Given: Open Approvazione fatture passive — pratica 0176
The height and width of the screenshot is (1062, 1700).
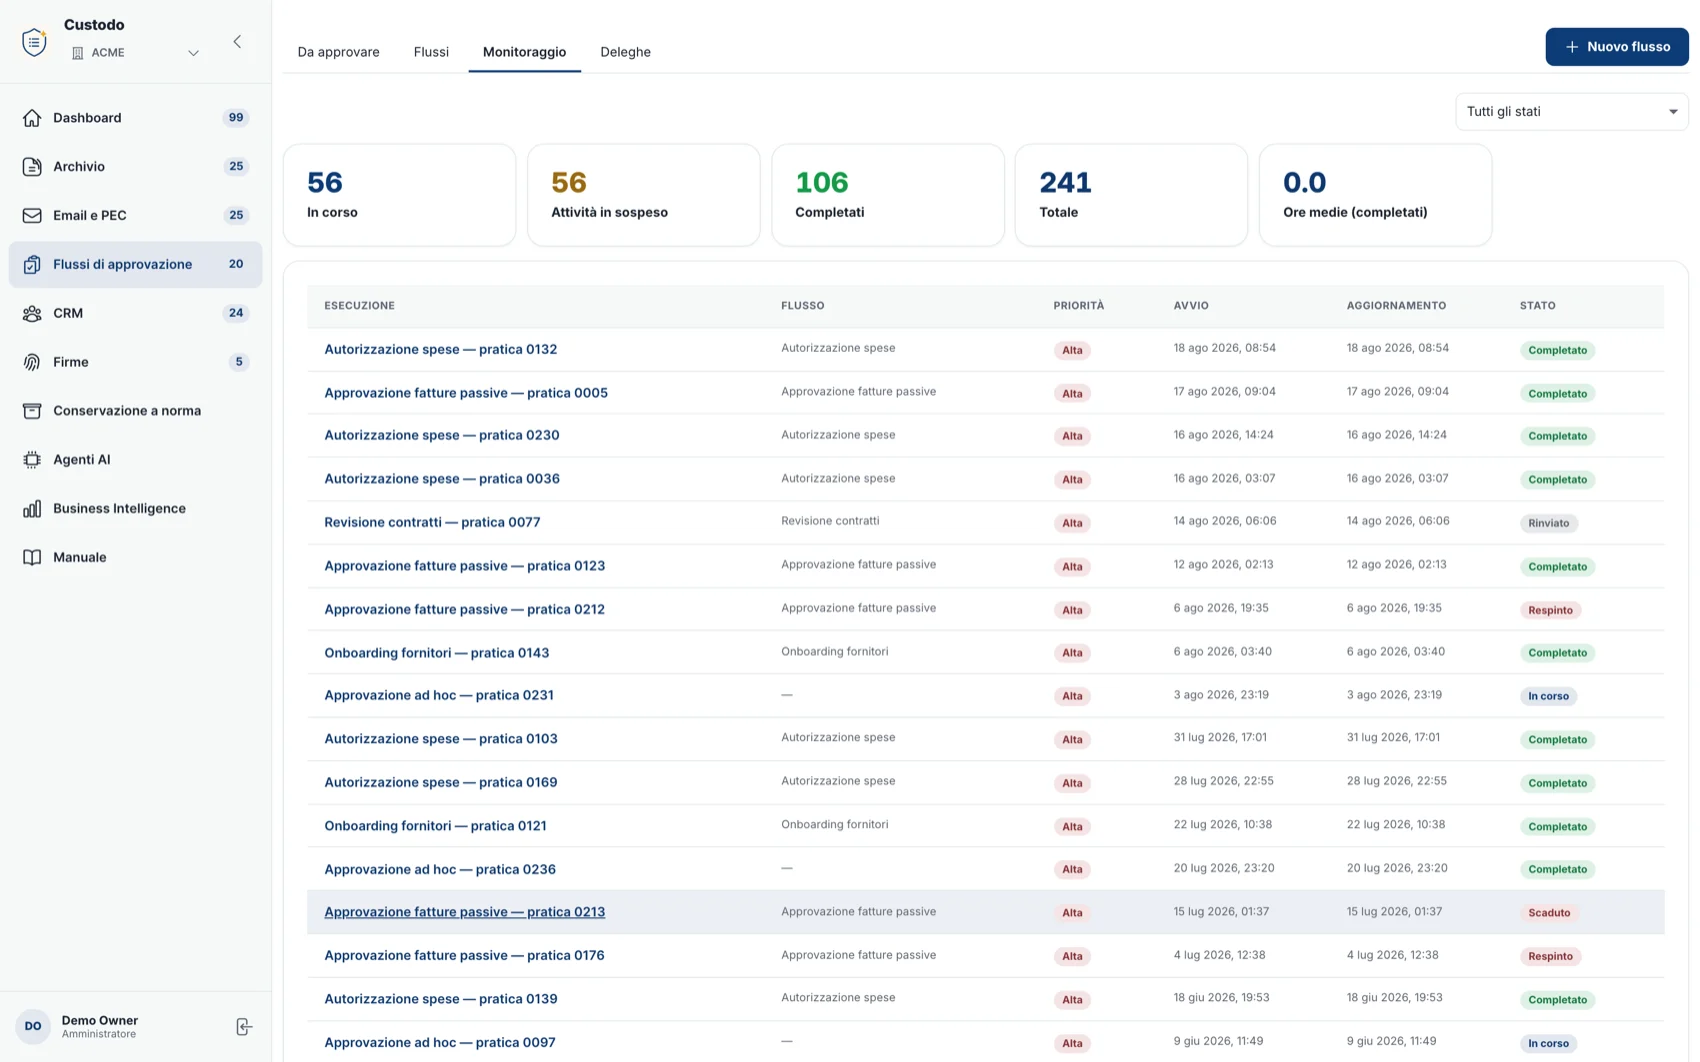Looking at the screenshot, I should 464,956.
